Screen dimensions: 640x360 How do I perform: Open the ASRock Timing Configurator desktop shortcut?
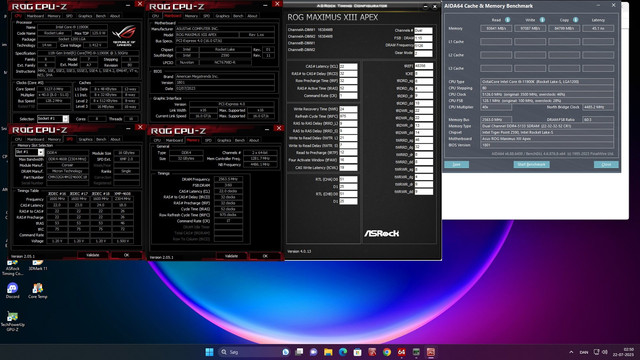[12, 267]
